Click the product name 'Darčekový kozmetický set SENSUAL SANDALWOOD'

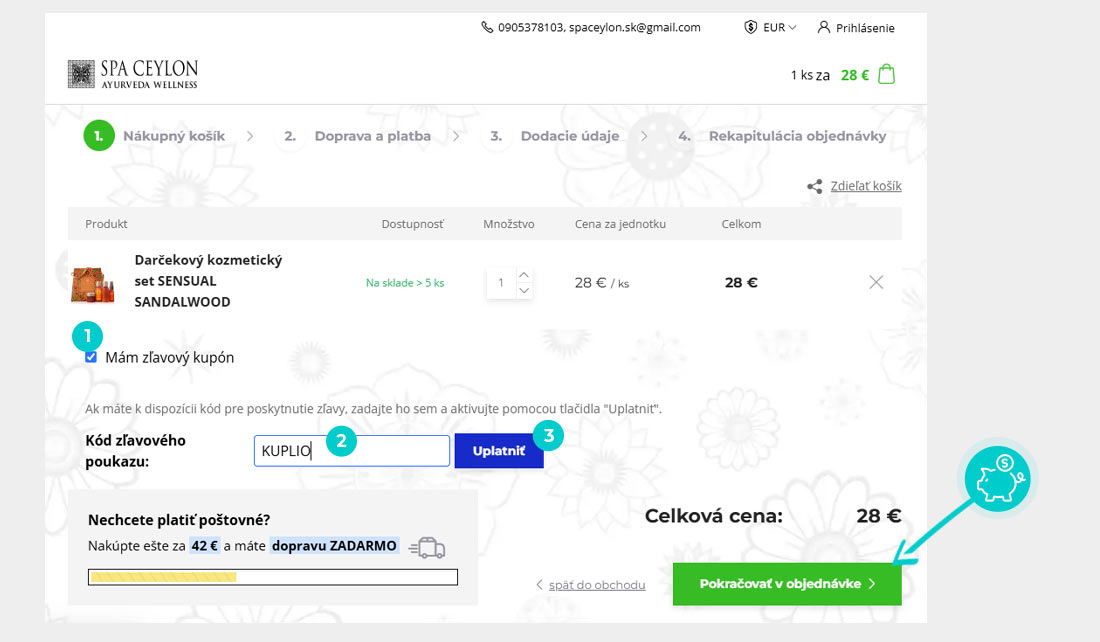tap(208, 281)
